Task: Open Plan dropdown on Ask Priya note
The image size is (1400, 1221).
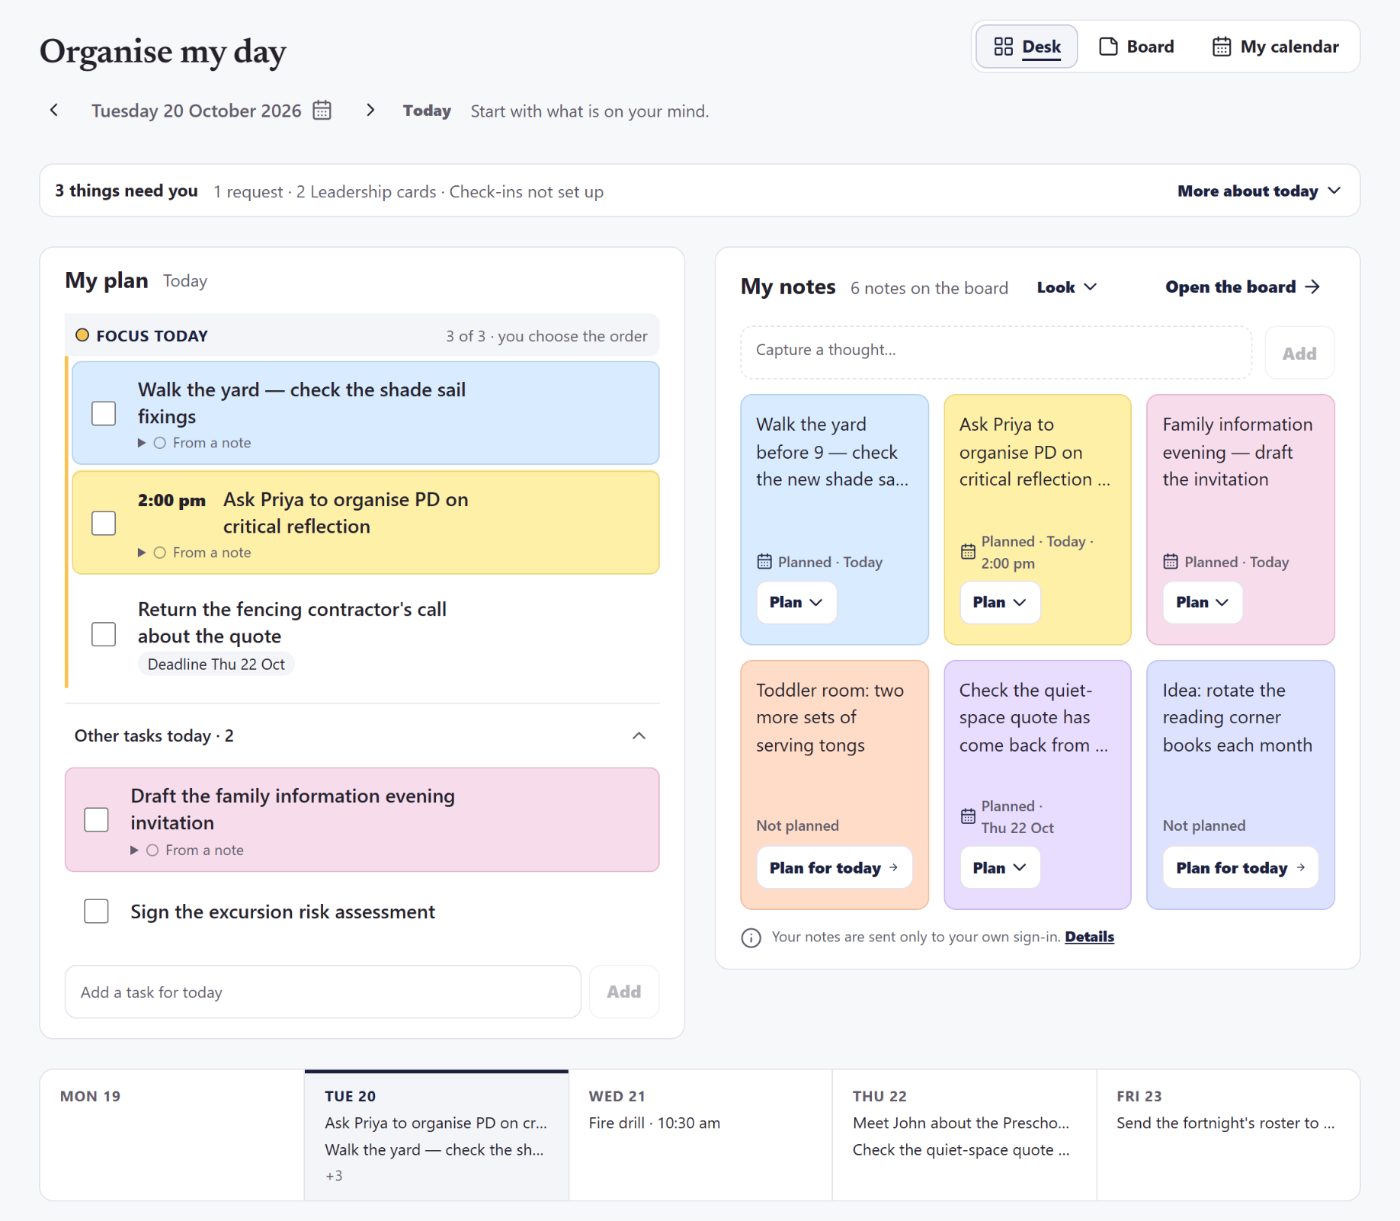Action: 999,602
